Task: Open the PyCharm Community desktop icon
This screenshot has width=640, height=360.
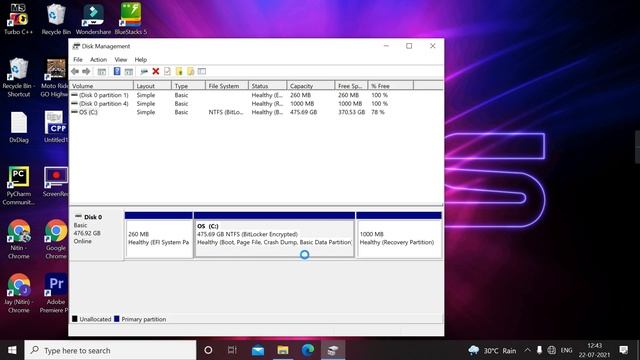Action: pos(18,186)
